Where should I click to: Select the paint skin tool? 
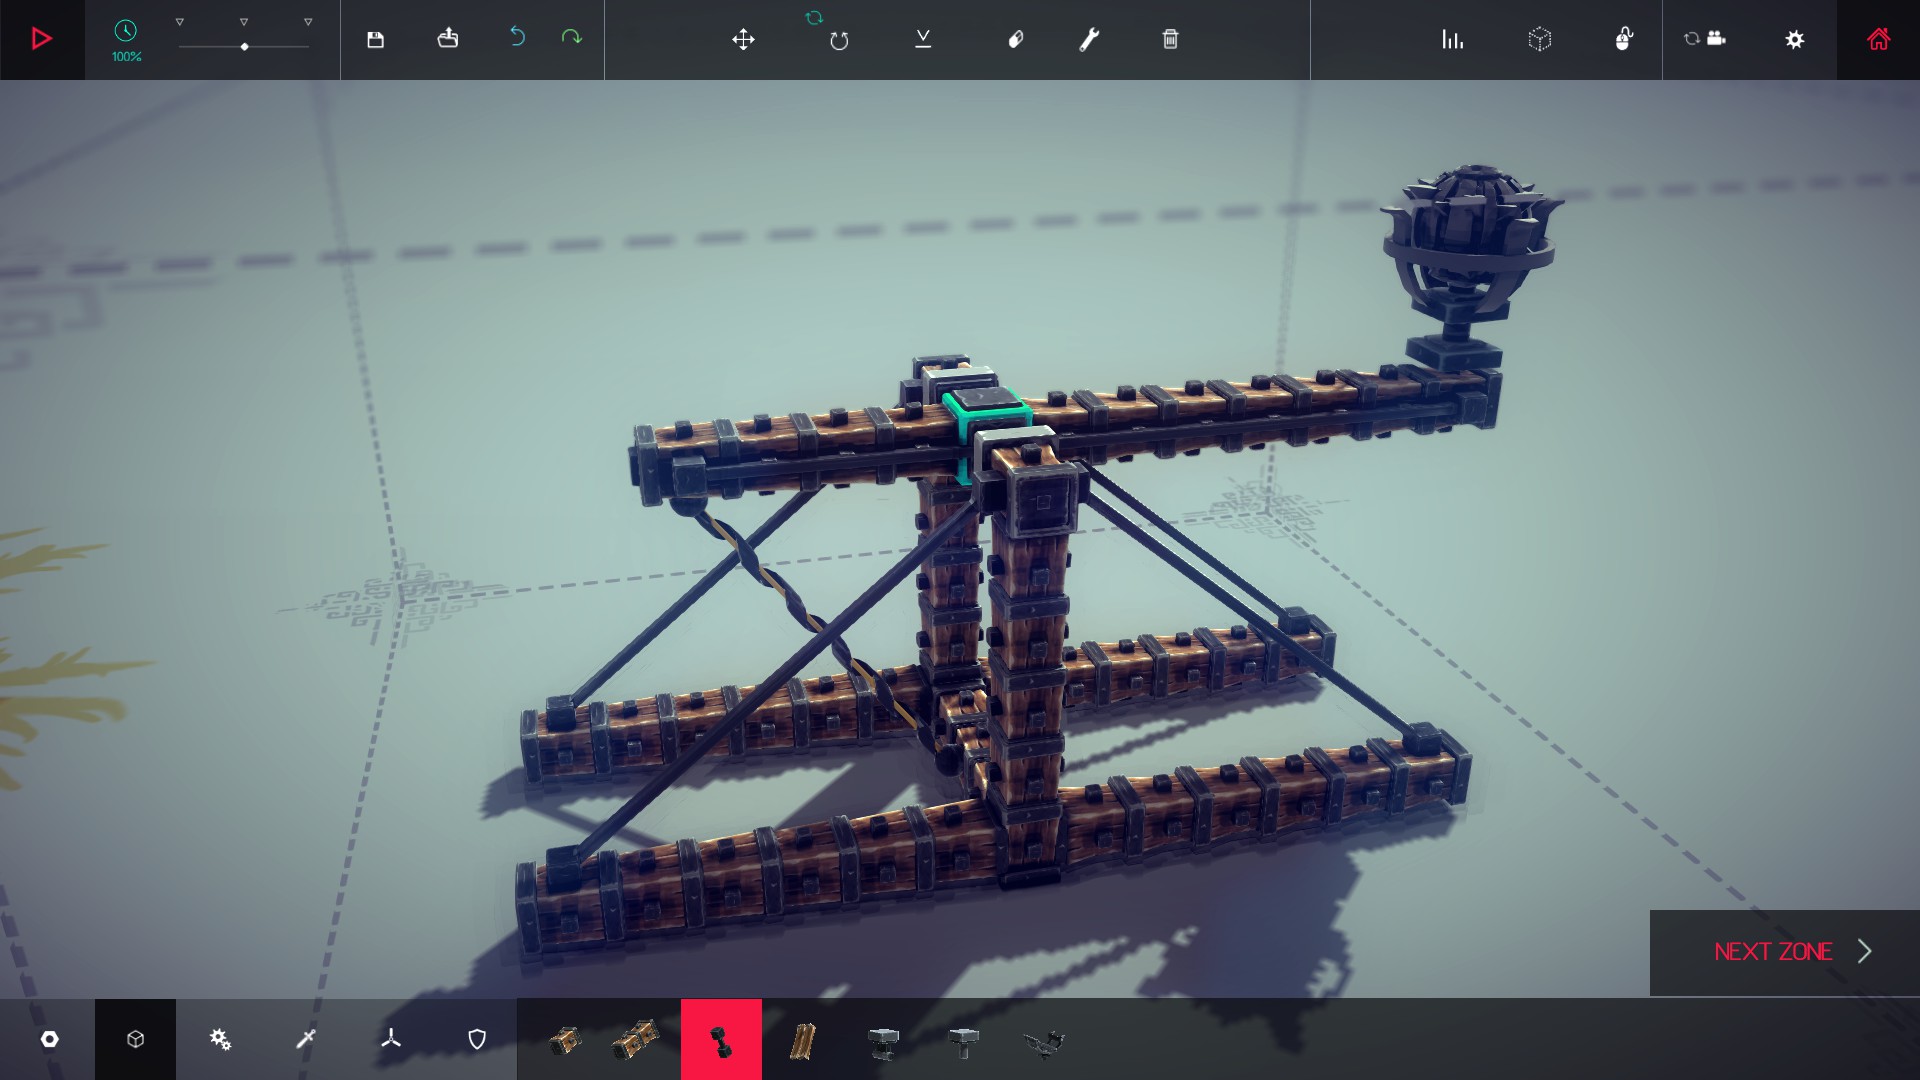pyautogui.click(x=1015, y=40)
